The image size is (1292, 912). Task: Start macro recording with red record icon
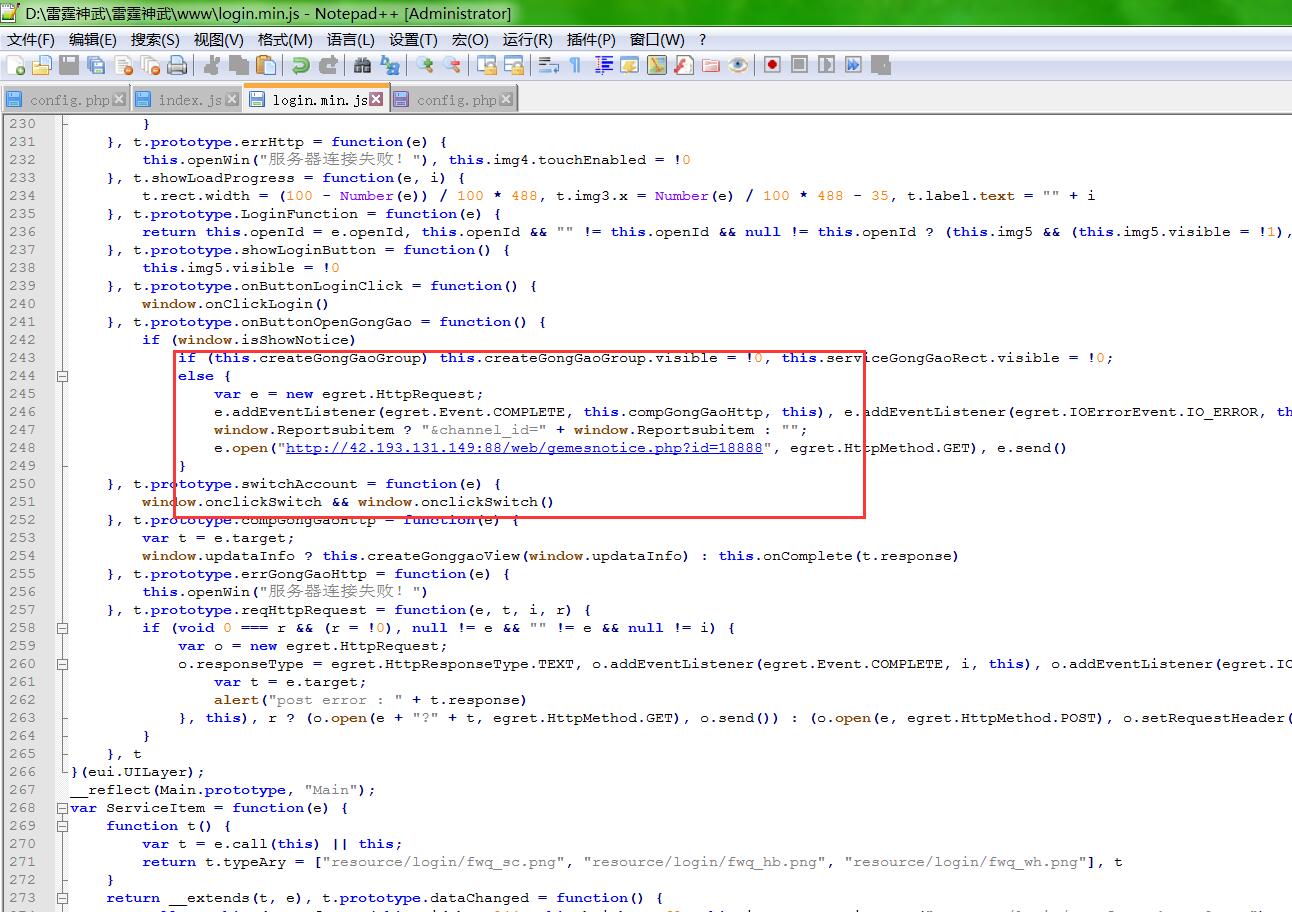point(772,66)
